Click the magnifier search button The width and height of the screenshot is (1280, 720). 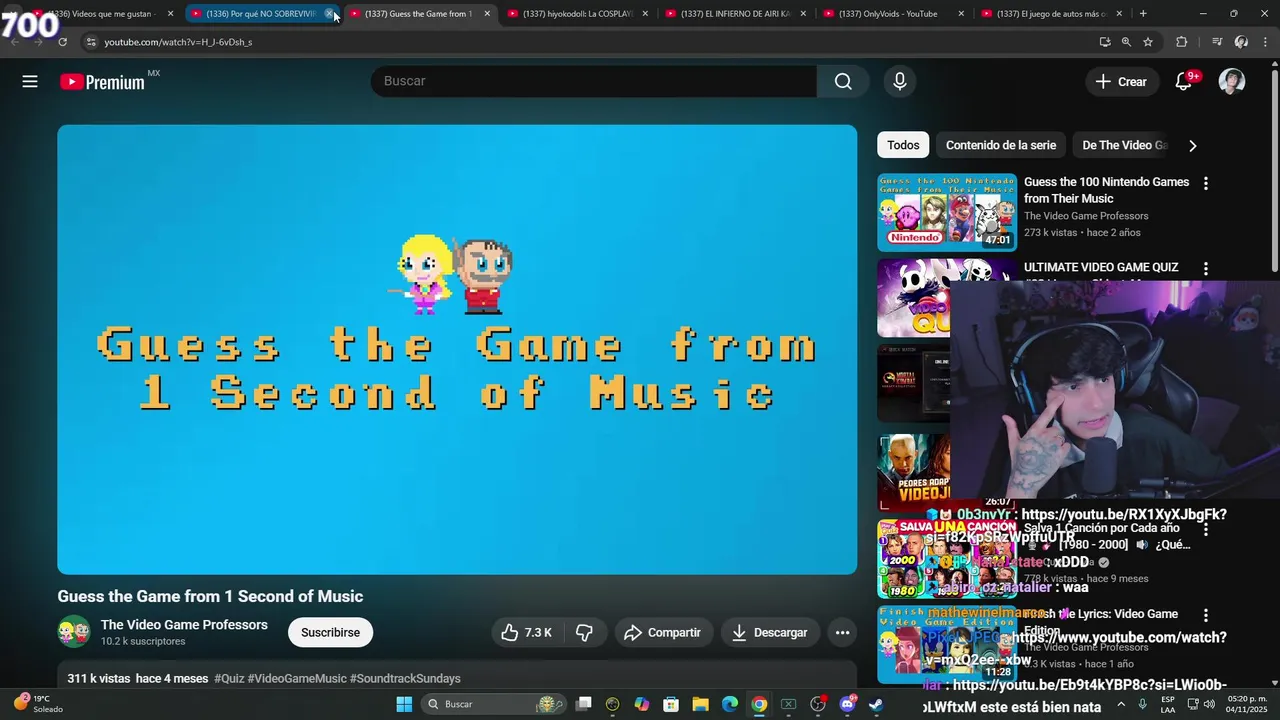tap(843, 81)
